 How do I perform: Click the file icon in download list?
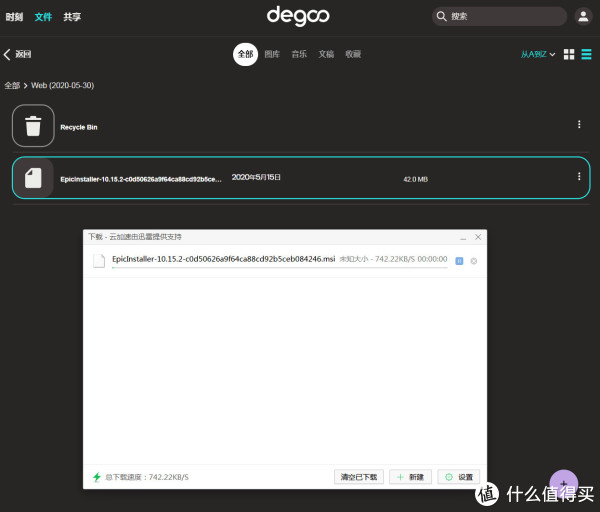coord(99,261)
